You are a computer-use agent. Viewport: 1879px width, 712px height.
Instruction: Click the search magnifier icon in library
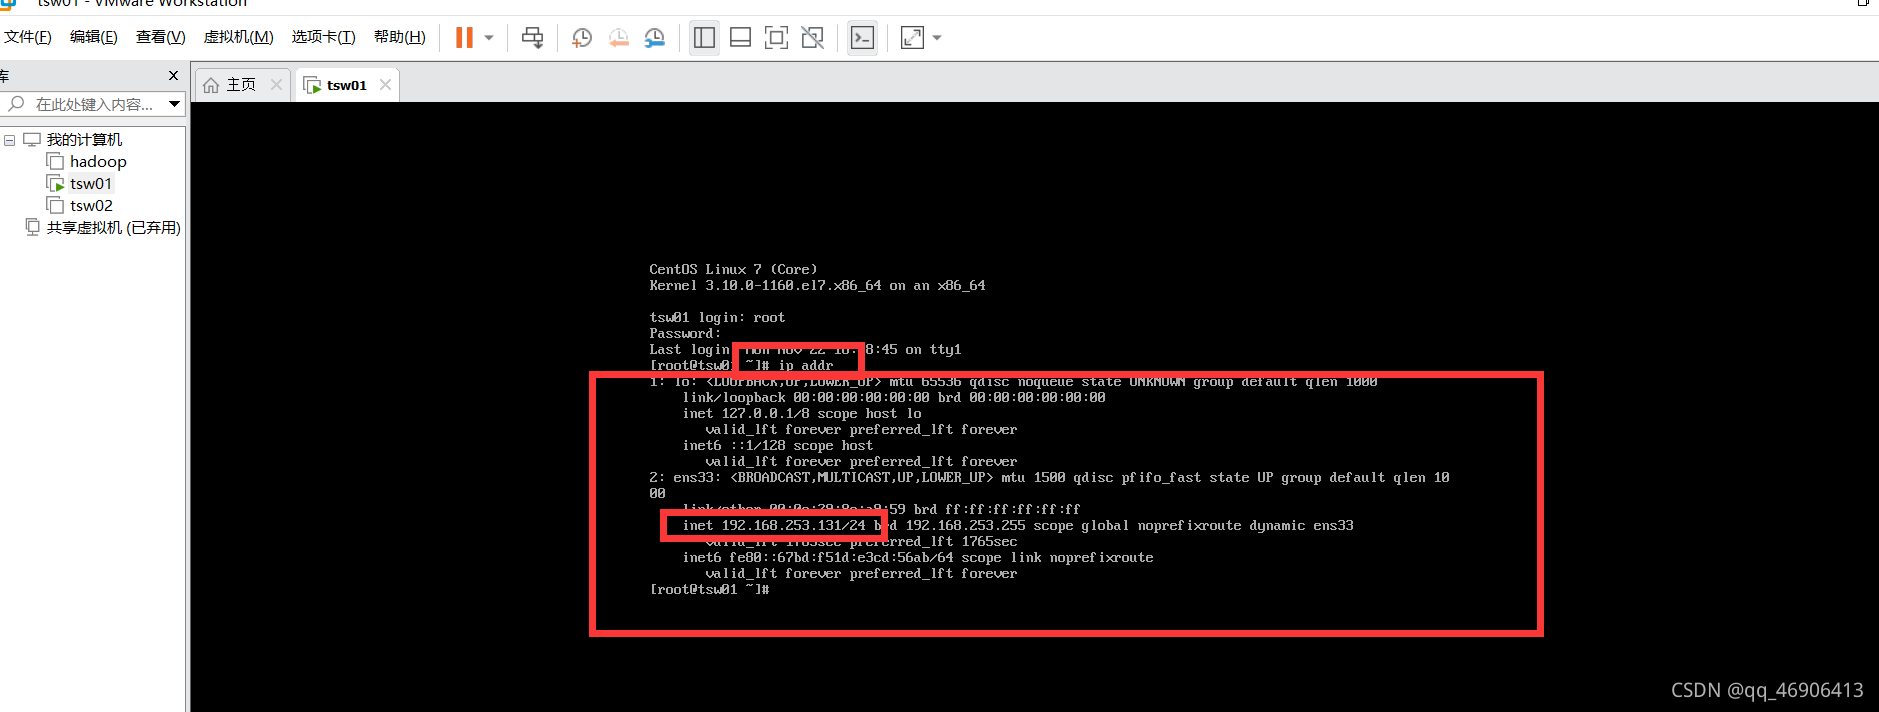(16, 104)
